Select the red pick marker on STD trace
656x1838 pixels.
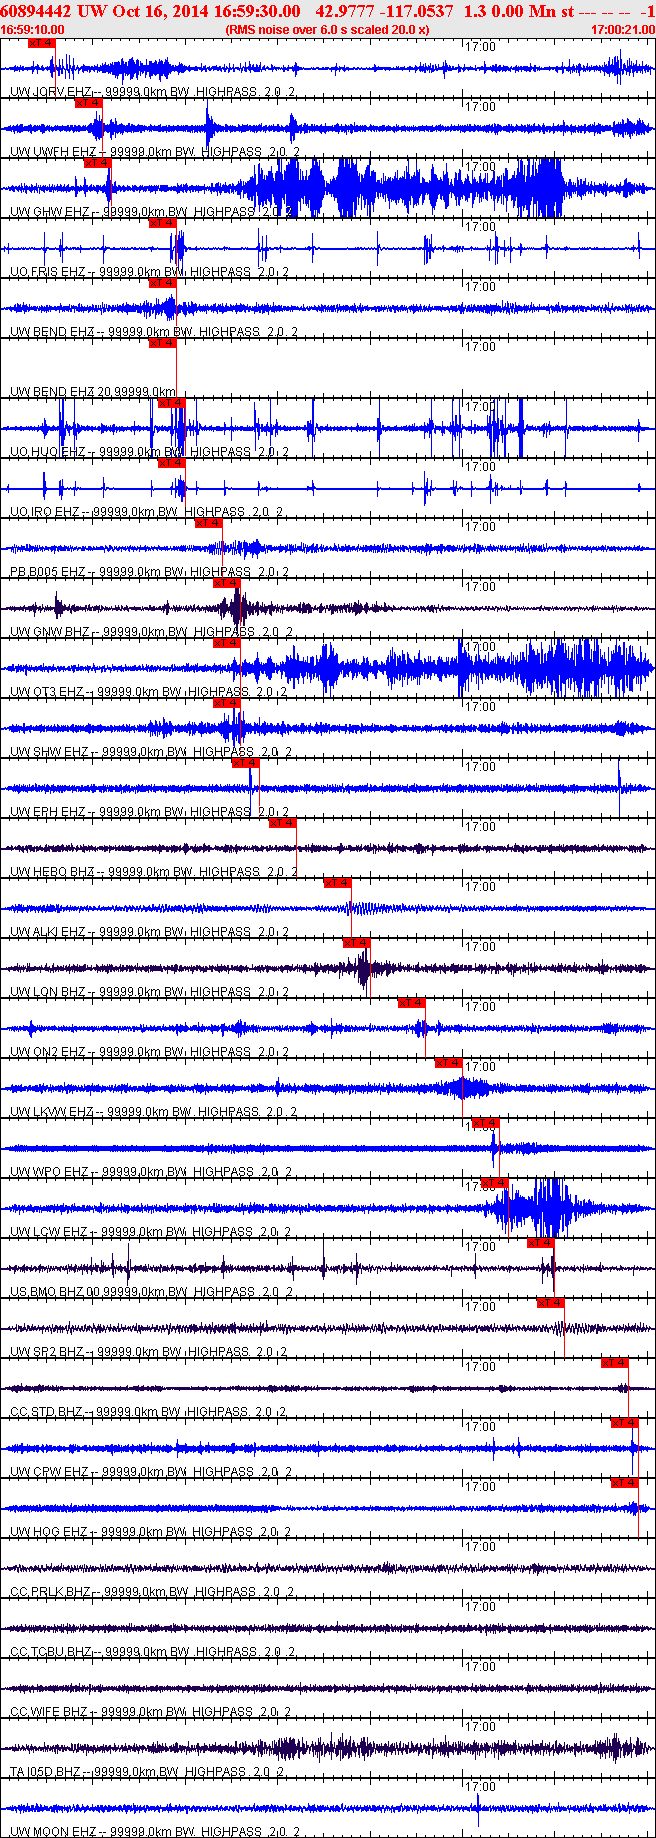(x=614, y=1363)
